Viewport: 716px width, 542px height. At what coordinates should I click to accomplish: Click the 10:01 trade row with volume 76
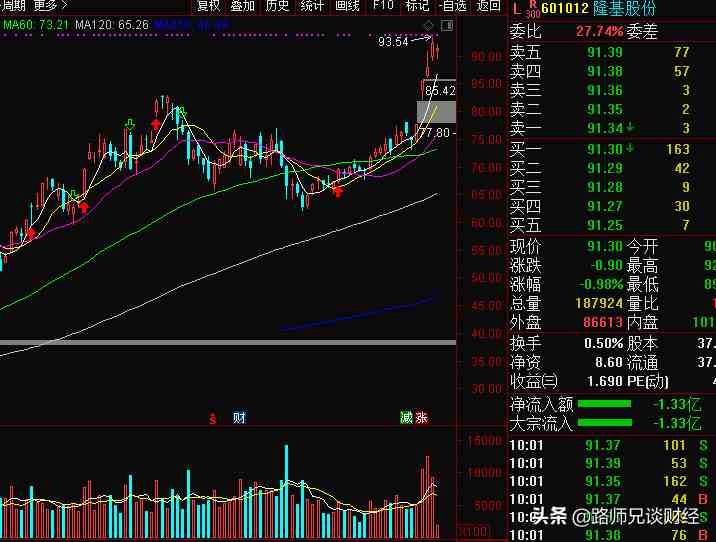(612, 535)
